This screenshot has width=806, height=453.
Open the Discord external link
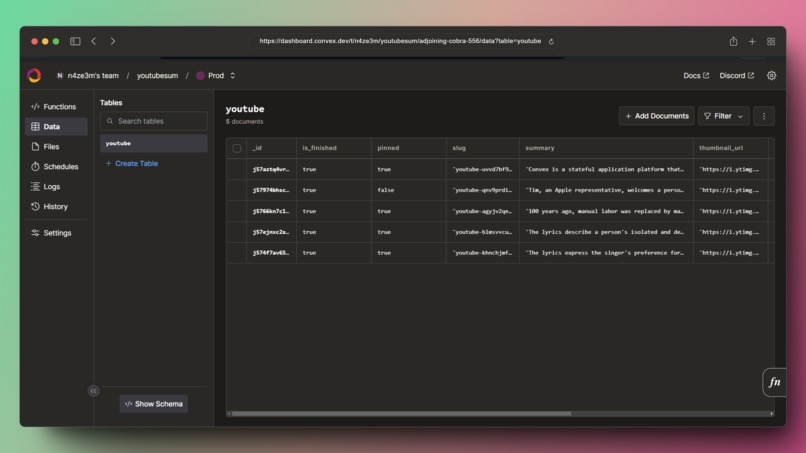pyautogui.click(x=737, y=76)
